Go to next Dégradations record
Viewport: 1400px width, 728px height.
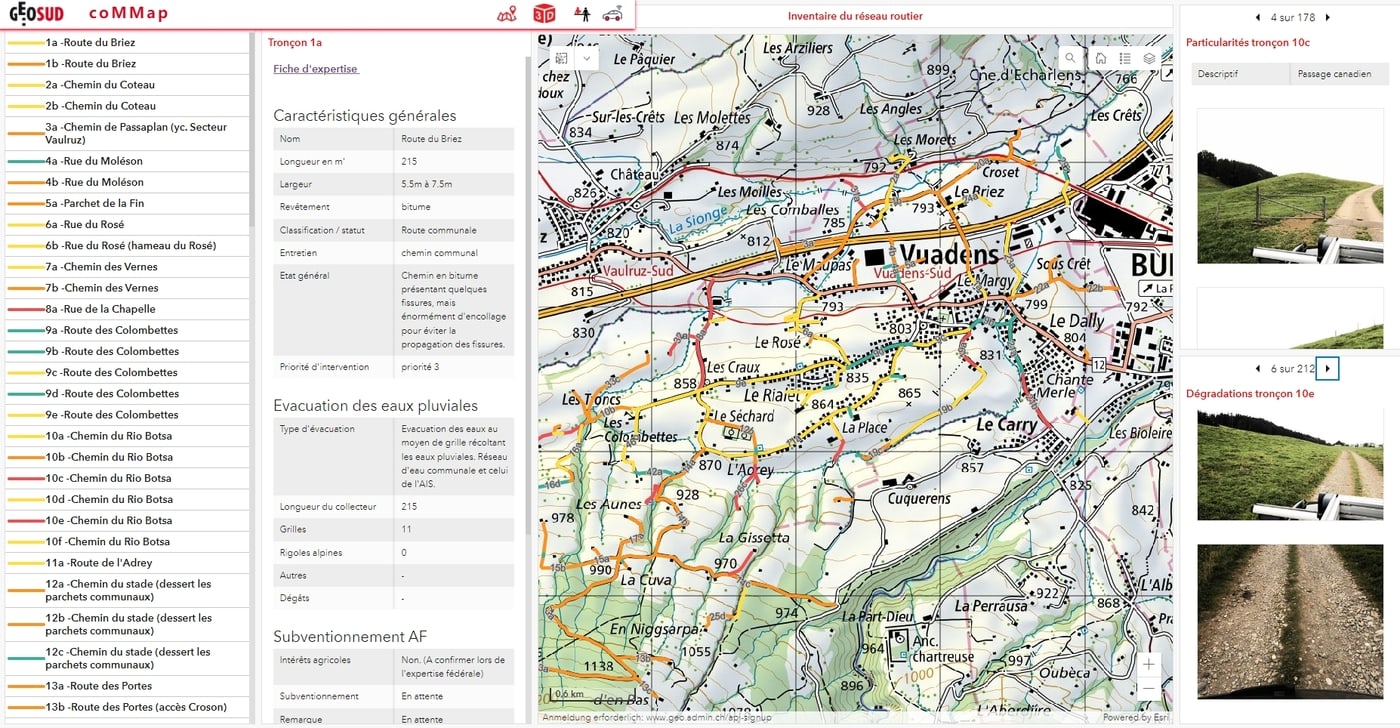click(1327, 369)
